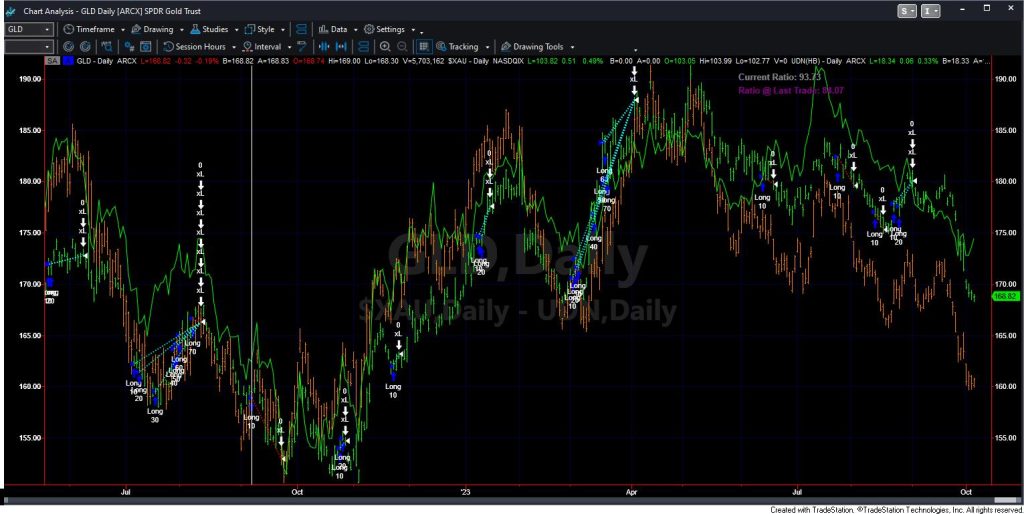Screen dimensions: 1024x514
Task: Click the Session Hours clock icon
Action: tap(168, 47)
